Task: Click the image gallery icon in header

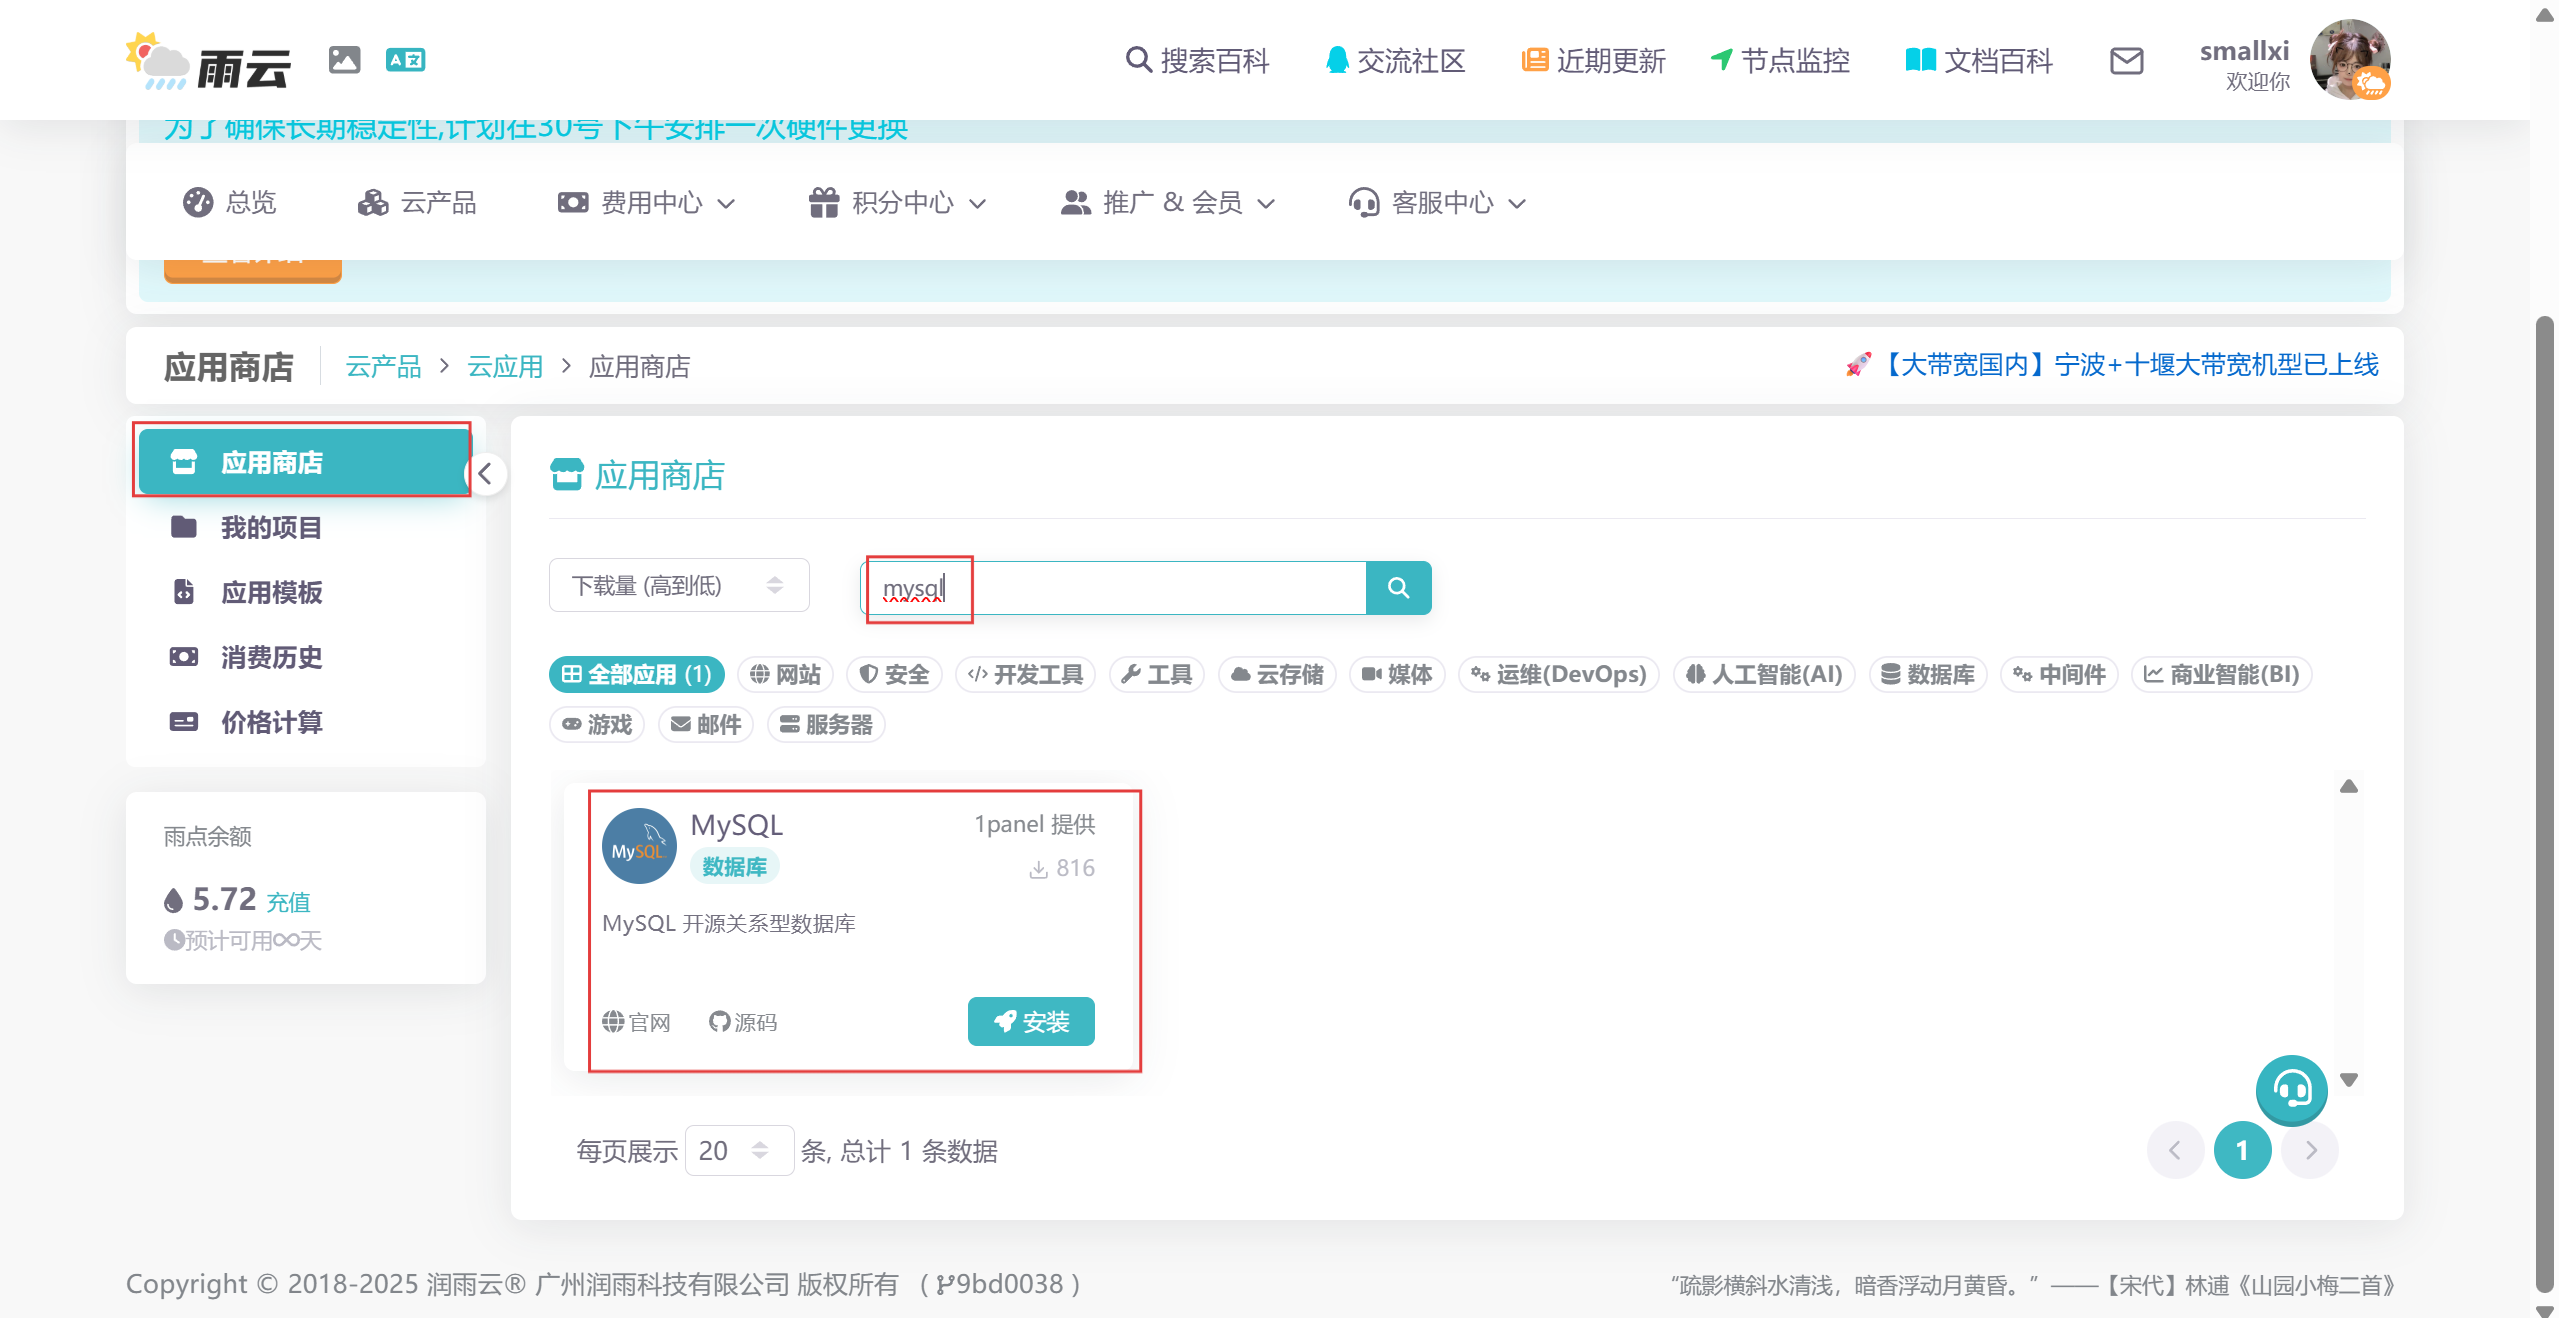Action: pos(344,60)
